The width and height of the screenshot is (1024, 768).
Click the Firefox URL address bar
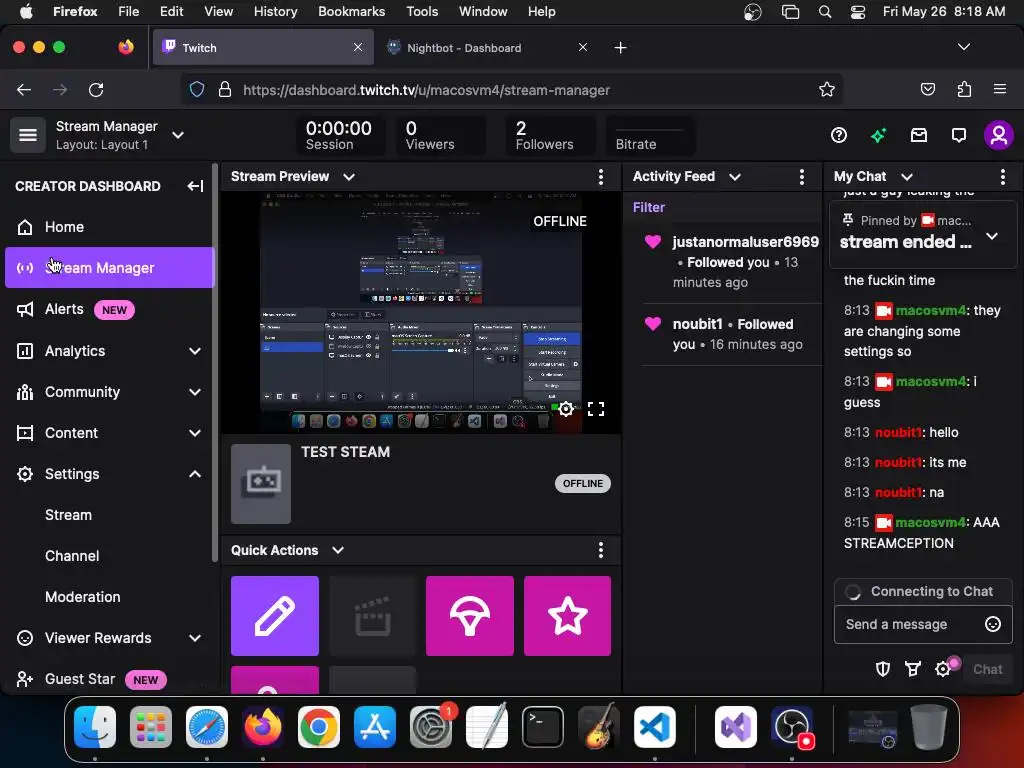click(x=511, y=89)
